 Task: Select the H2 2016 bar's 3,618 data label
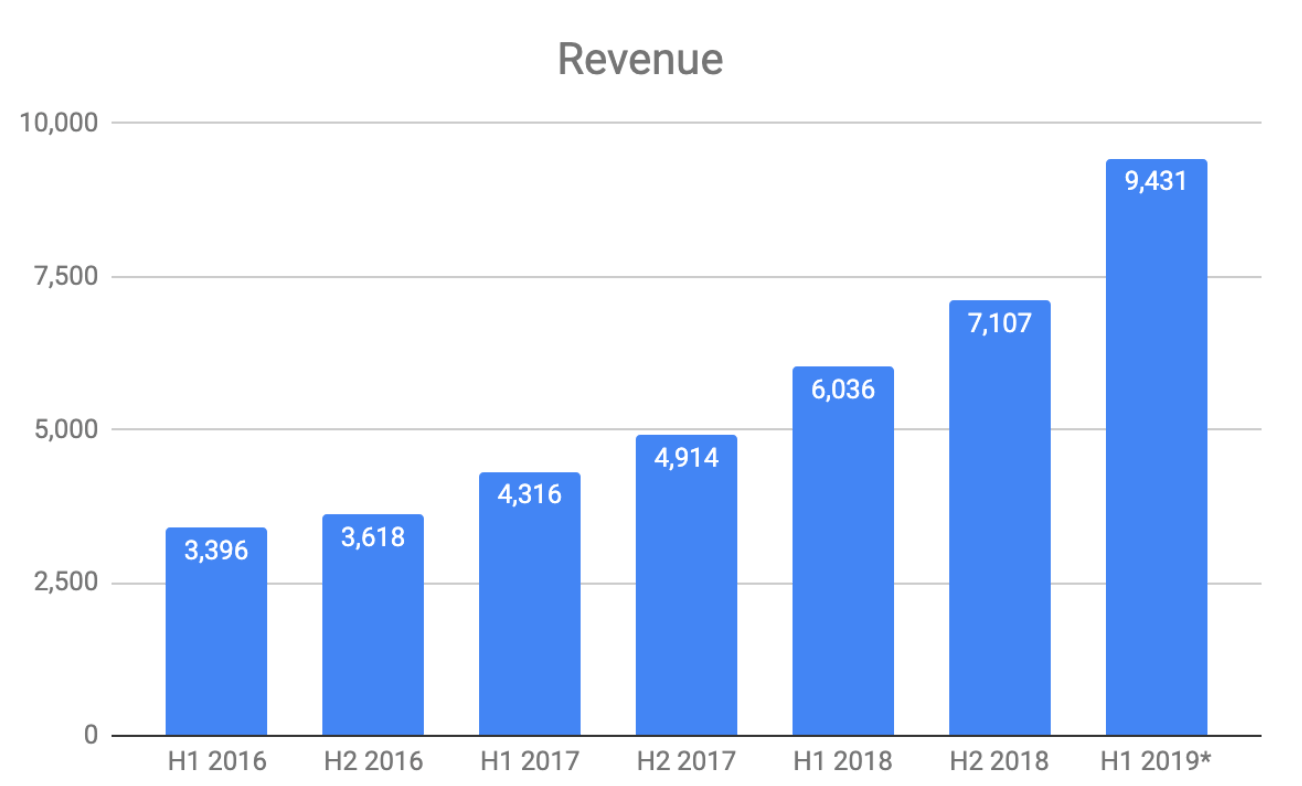point(373,537)
